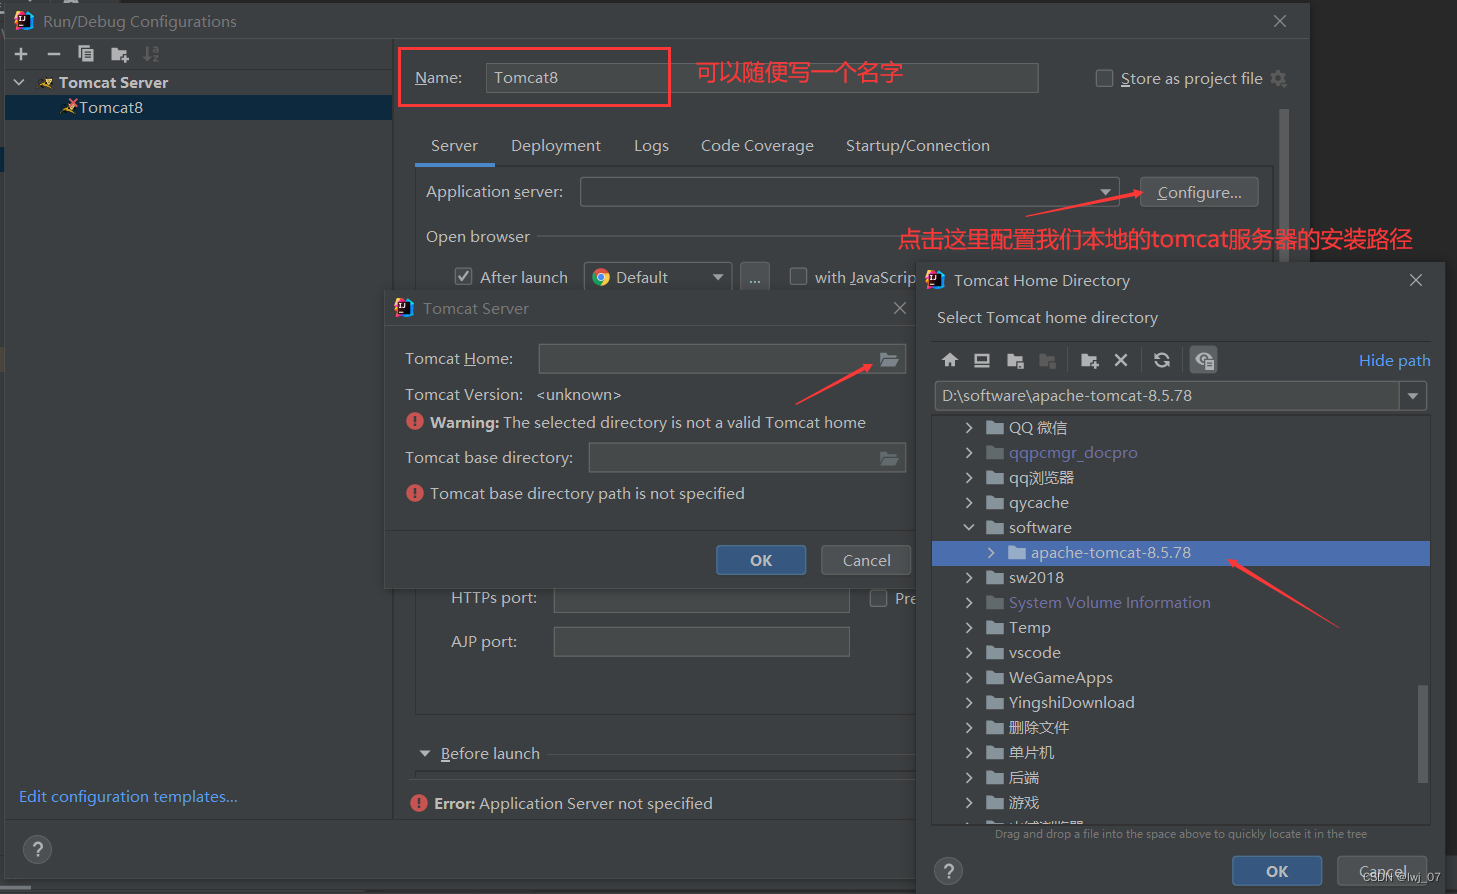1457x894 pixels.
Task: Open the Logs tab
Action: pos(651,145)
